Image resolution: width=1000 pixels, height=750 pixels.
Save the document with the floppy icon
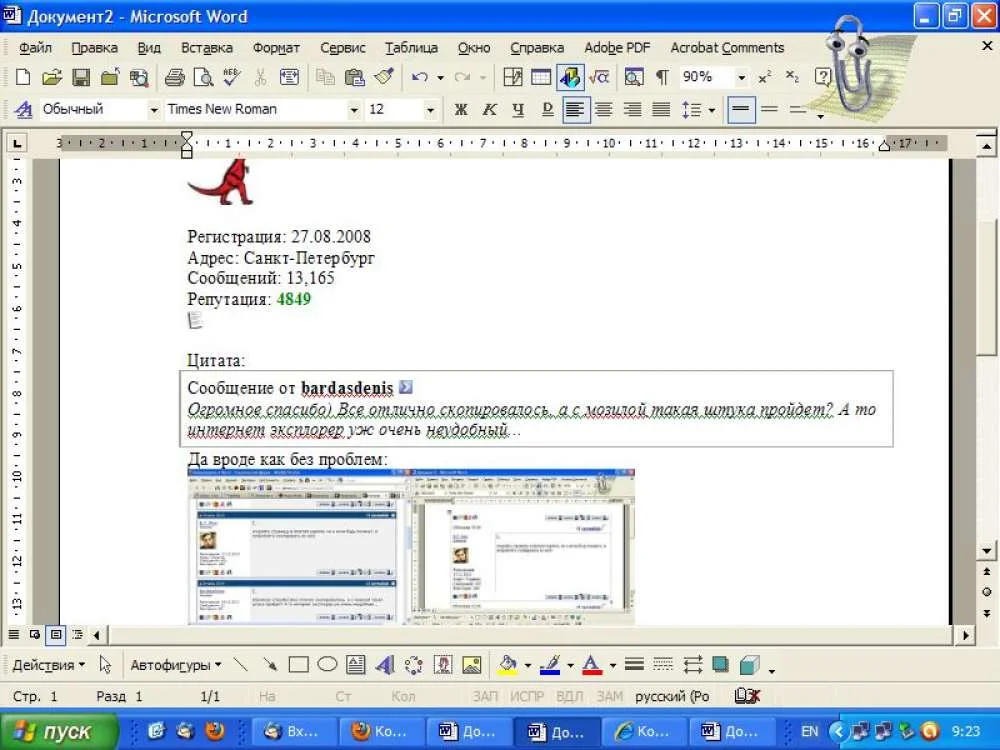pyautogui.click(x=81, y=77)
